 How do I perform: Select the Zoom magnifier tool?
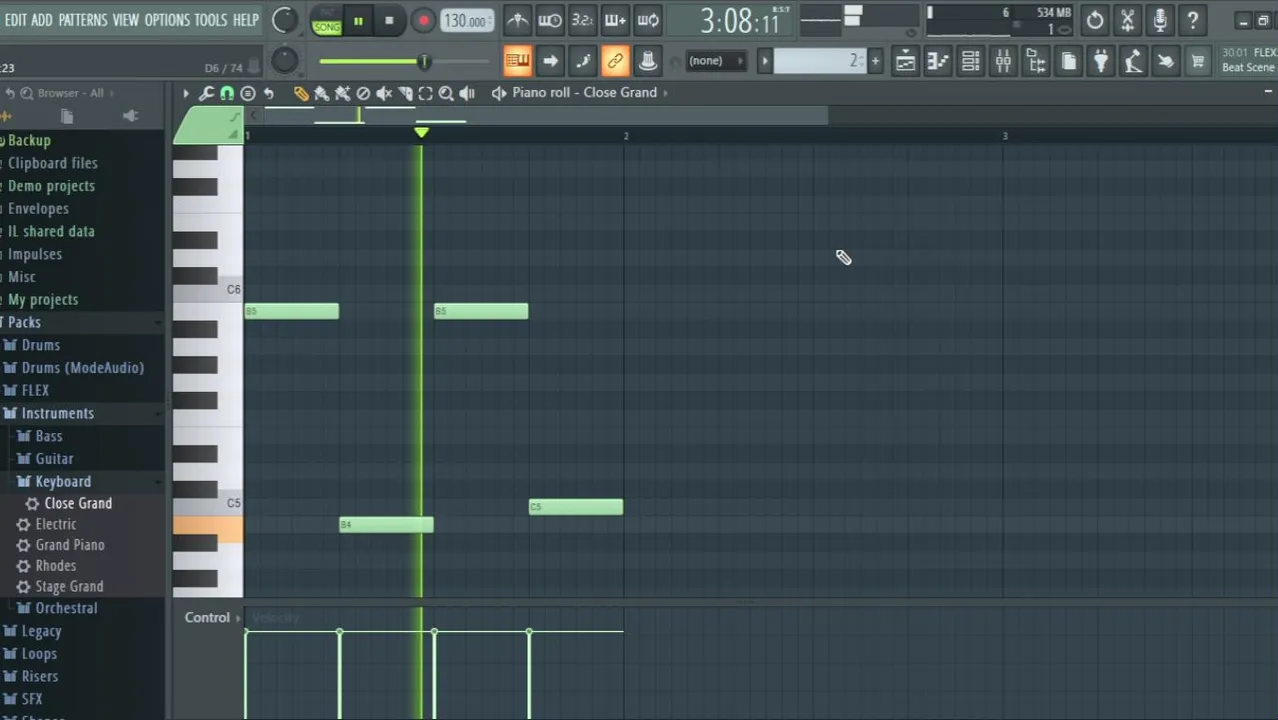pos(446,93)
